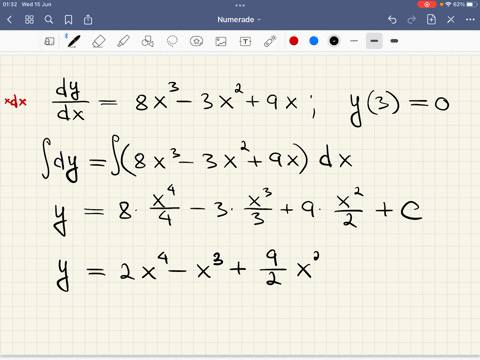Image resolution: width=480 pixels, height=360 pixels.
Task: Select the Pen tool
Action: click(73, 41)
